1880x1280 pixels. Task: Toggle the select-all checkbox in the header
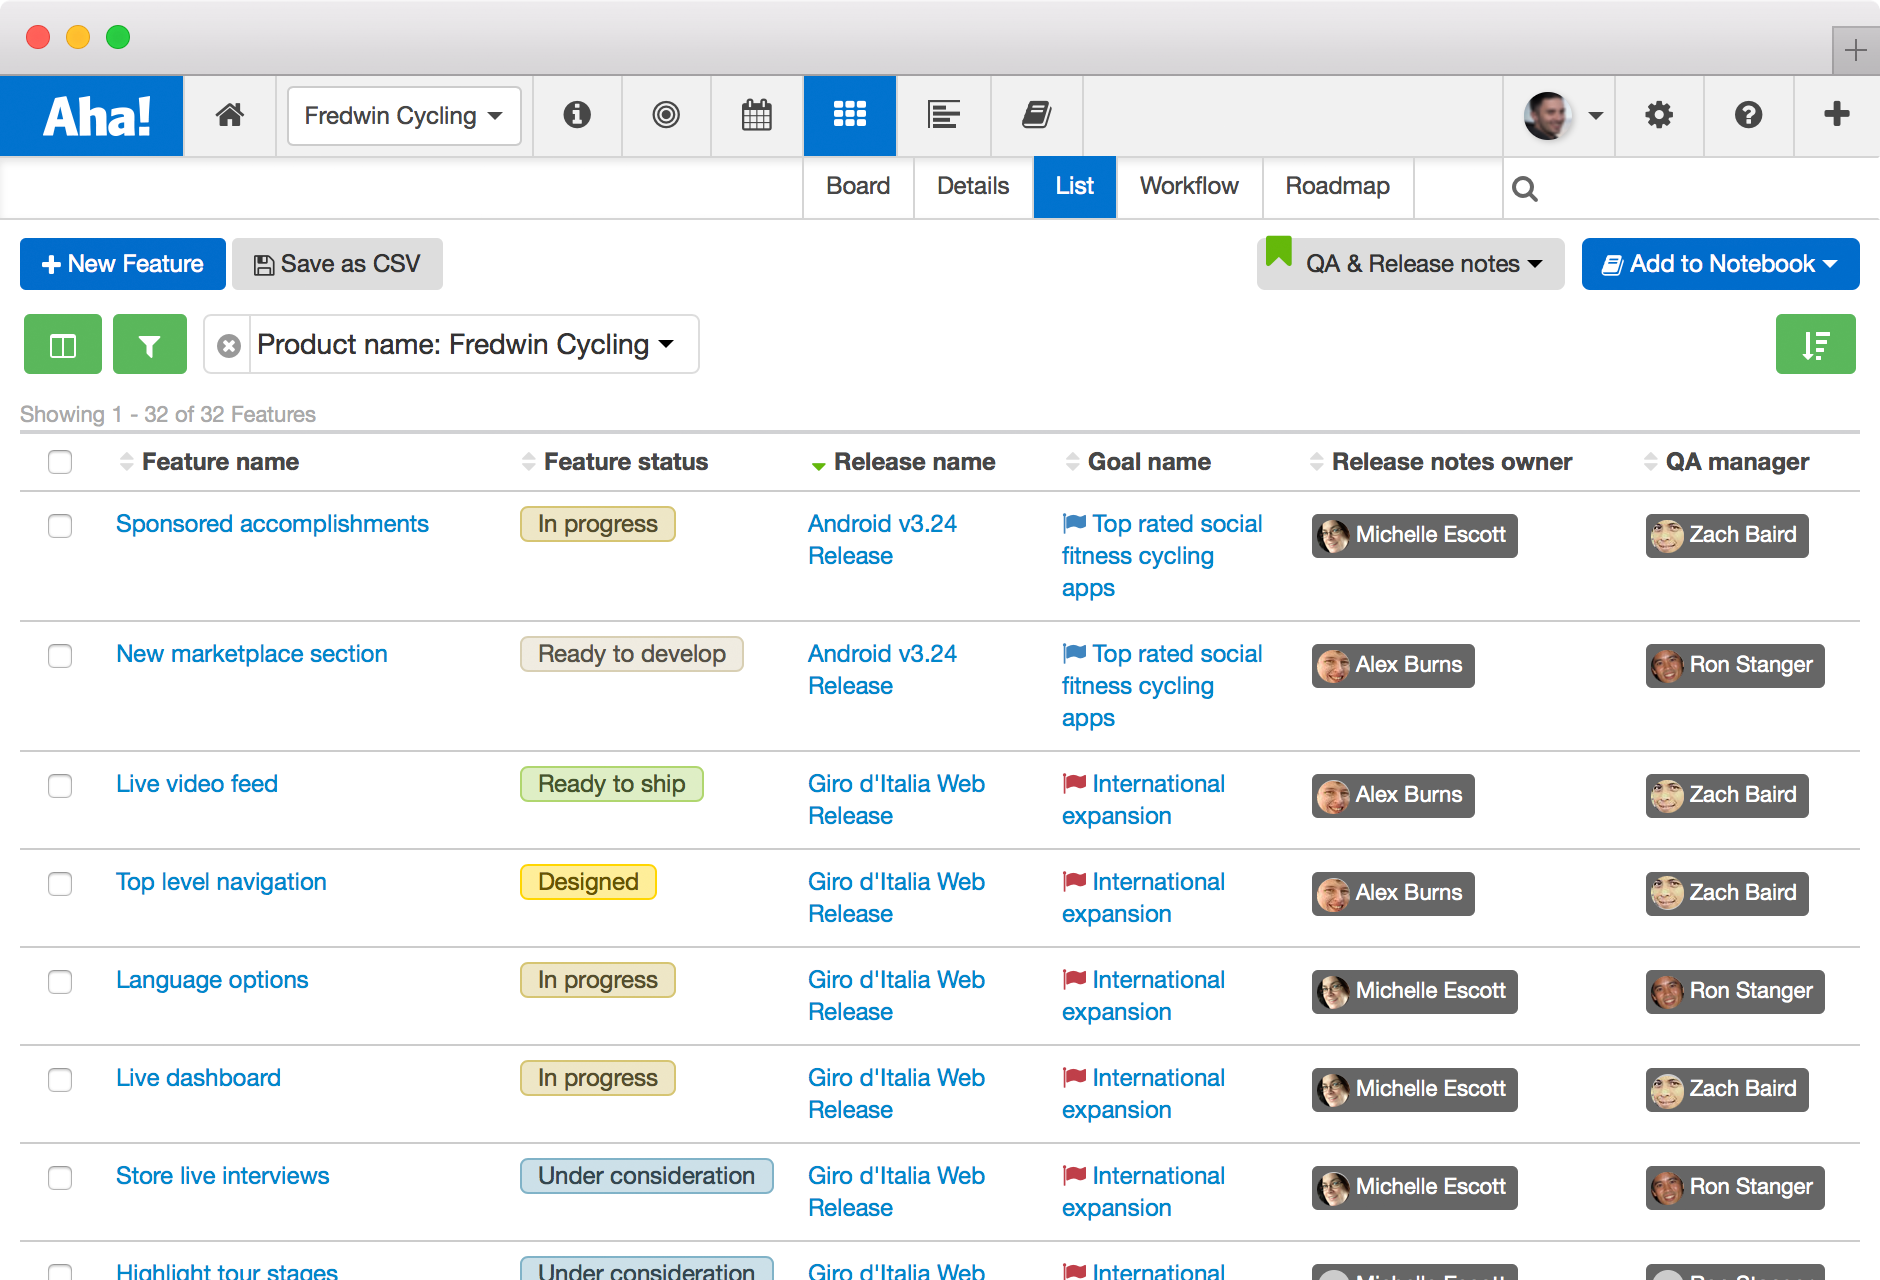60,462
